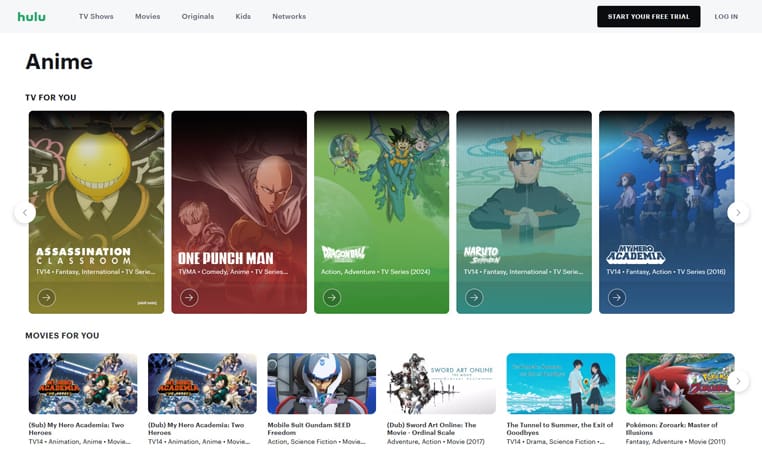Advance Movies For You carousel with right chevron

[x=738, y=381]
